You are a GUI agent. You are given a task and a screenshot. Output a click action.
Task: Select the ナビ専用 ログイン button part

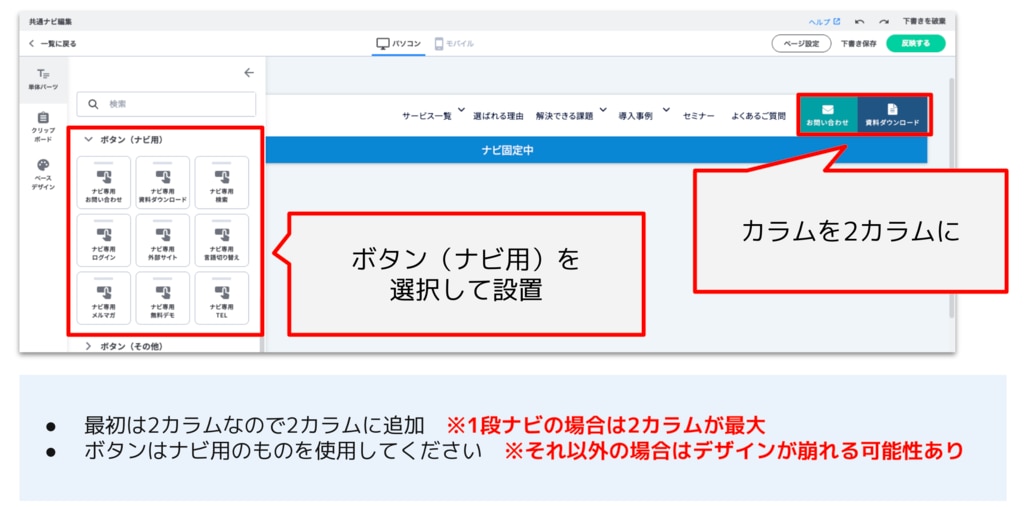point(103,240)
